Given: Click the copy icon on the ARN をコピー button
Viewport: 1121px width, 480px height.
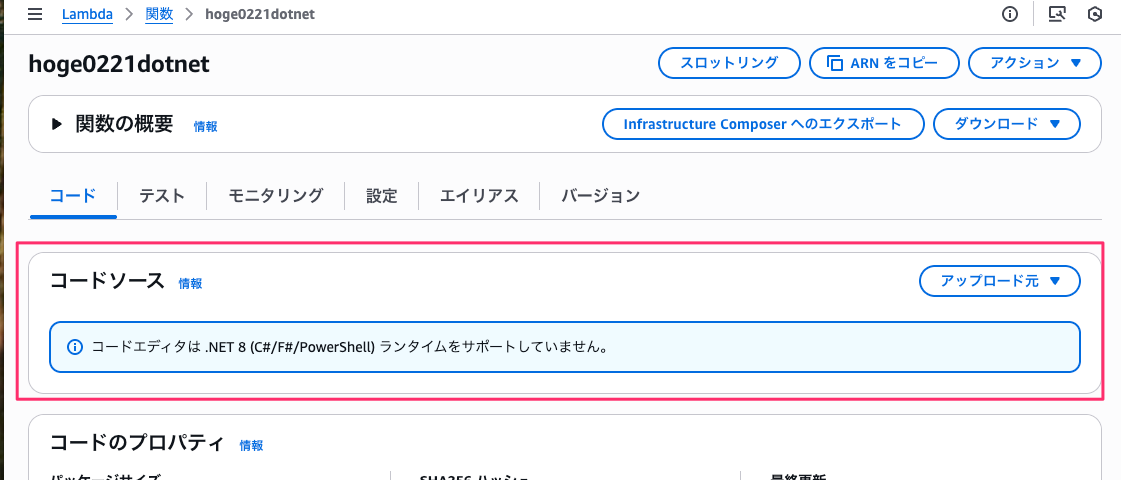Looking at the screenshot, I should (835, 63).
